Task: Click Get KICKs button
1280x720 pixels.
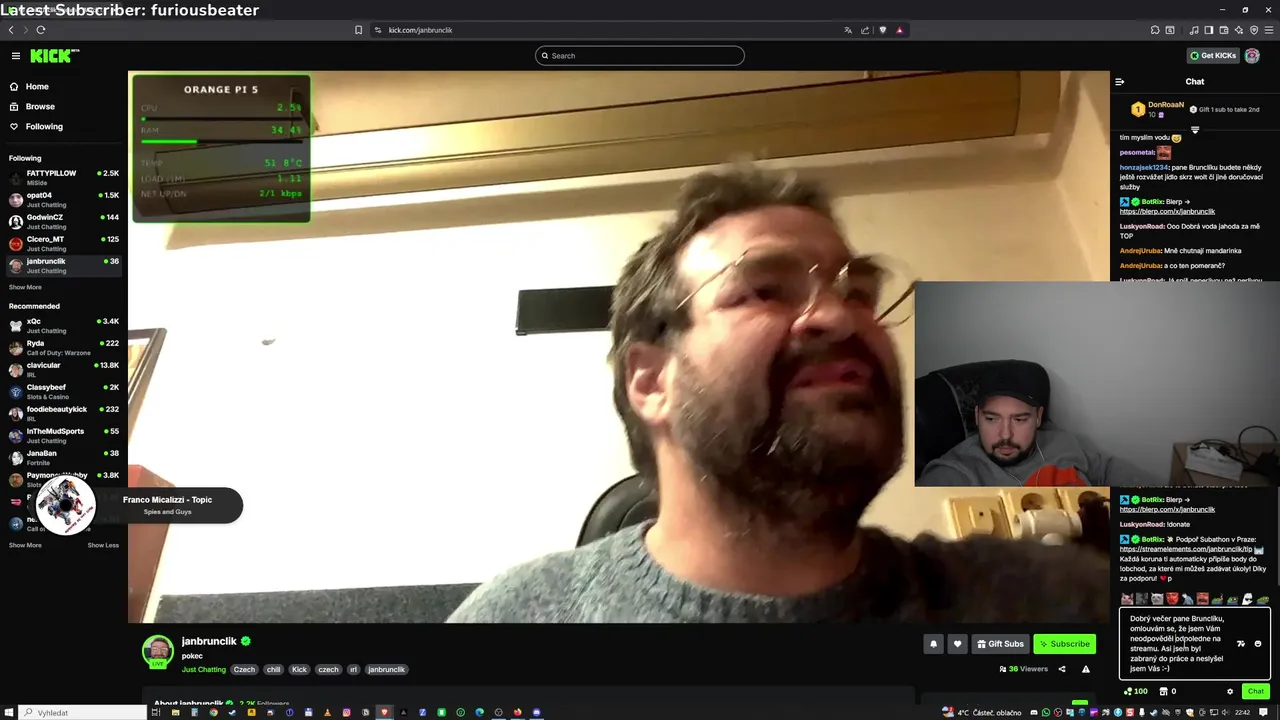Action: (x=1212, y=56)
